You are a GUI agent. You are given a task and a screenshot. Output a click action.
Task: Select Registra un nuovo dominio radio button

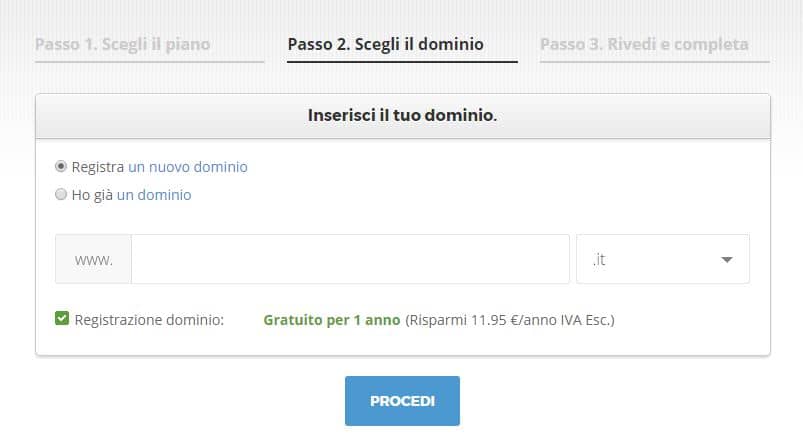(61, 167)
